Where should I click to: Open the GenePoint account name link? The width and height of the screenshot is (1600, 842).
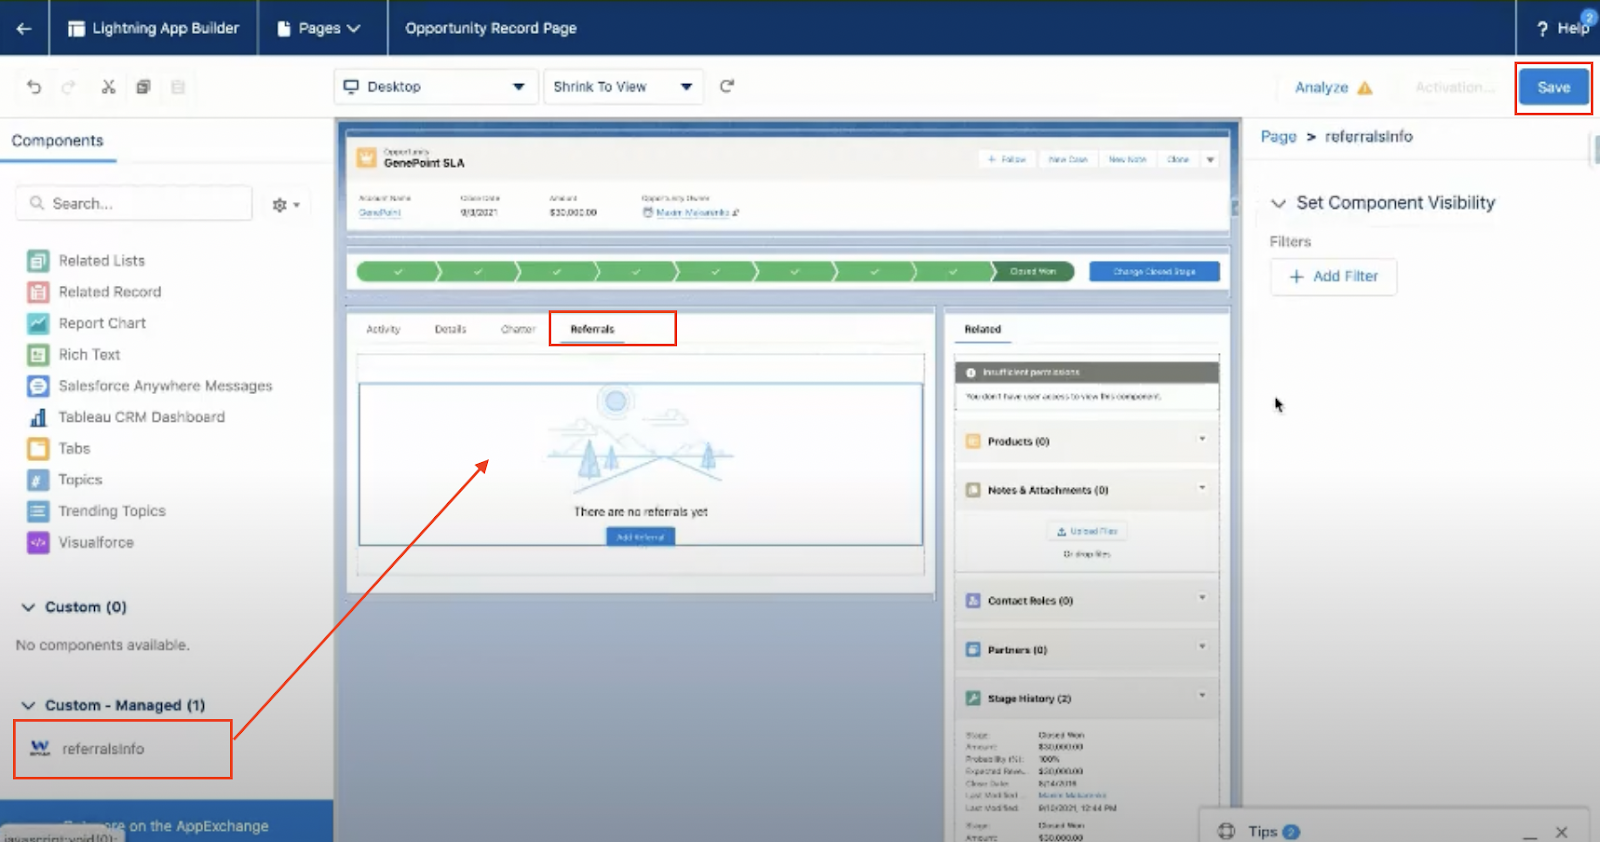point(380,212)
